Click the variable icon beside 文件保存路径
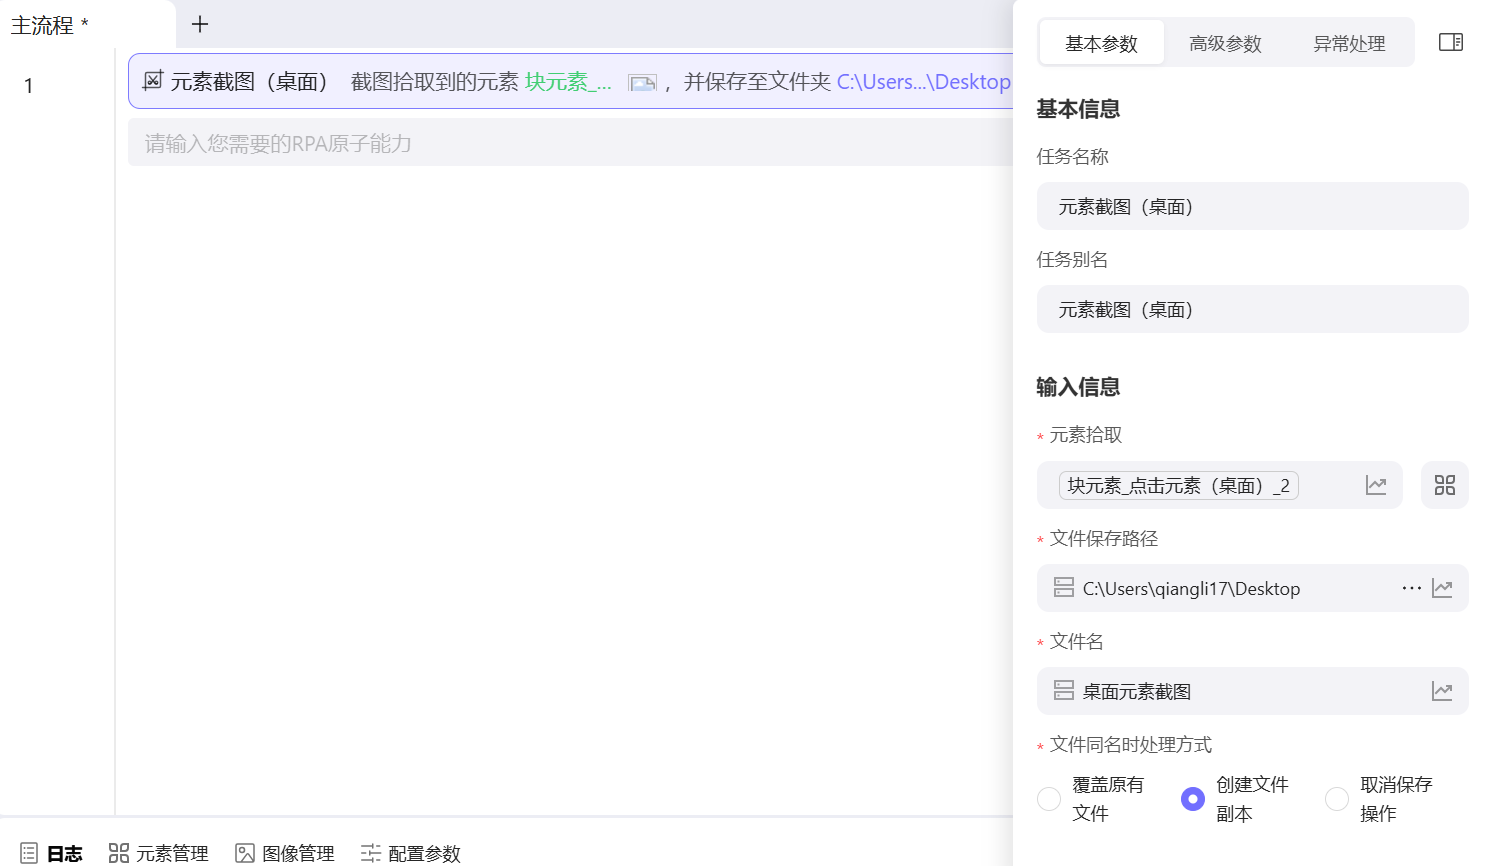The image size is (1491, 866). (1441, 588)
